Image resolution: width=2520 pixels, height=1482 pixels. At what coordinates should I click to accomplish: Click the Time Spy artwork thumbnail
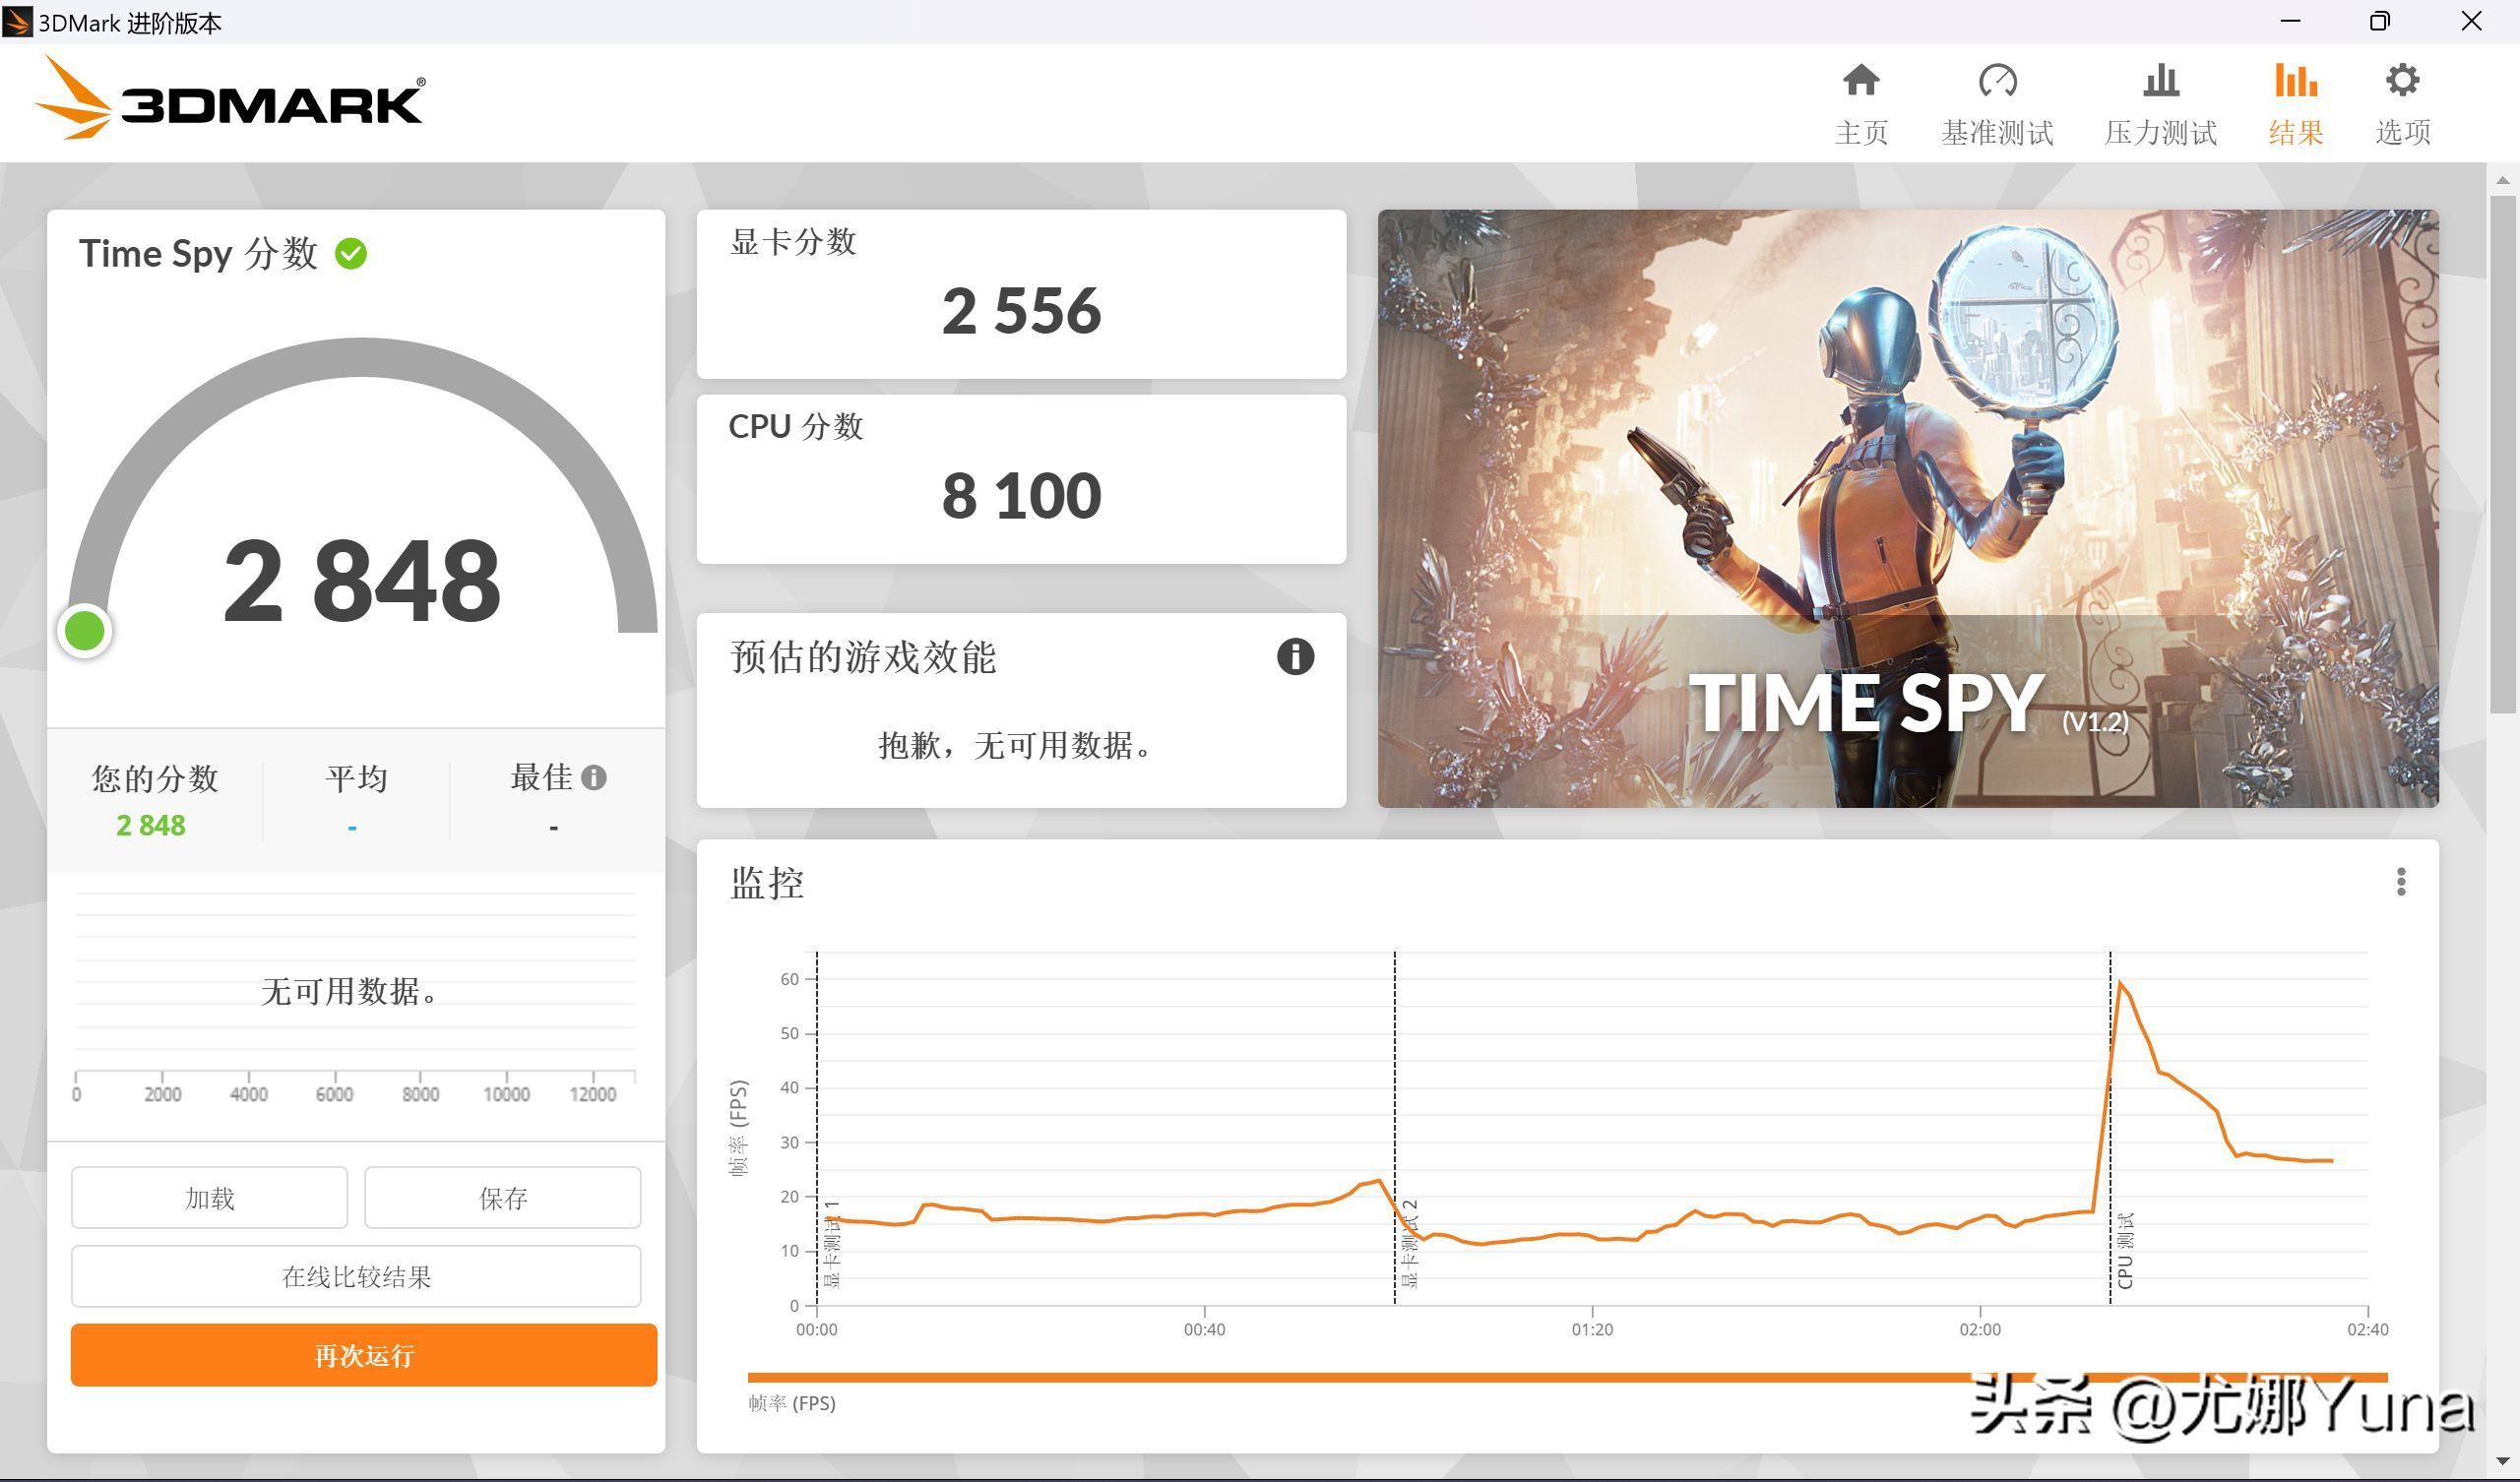tap(1908, 508)
